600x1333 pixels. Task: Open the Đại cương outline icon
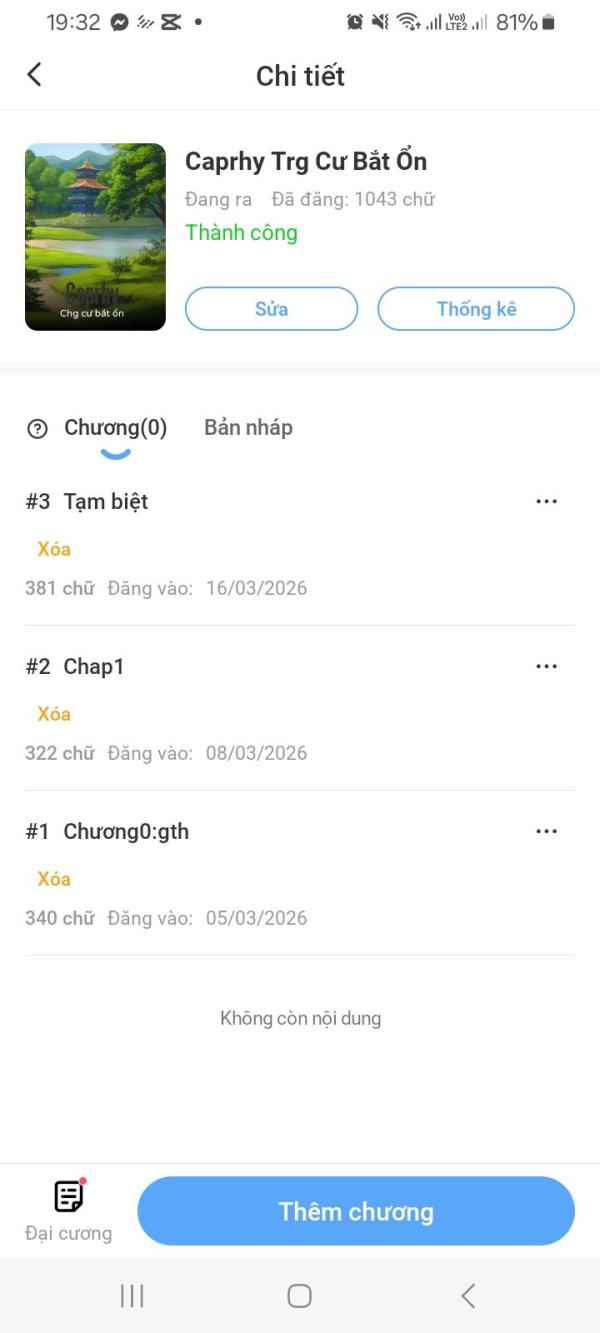(68, 1197)
